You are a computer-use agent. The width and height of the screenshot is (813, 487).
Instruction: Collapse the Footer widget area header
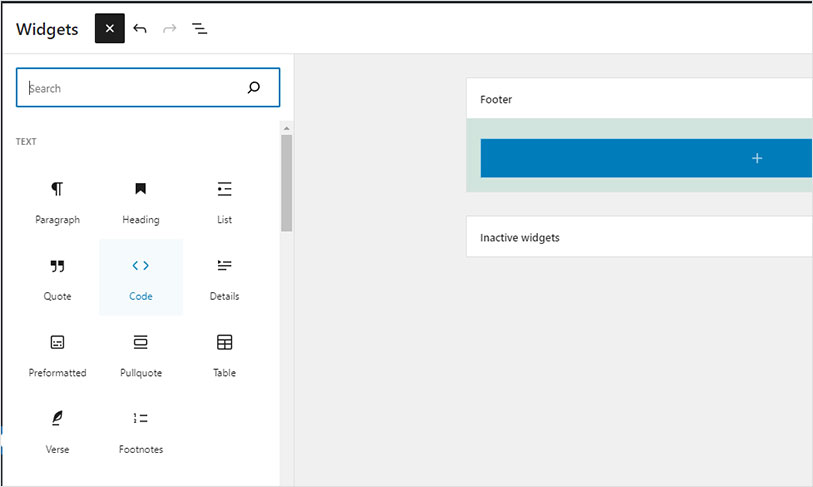639,99
